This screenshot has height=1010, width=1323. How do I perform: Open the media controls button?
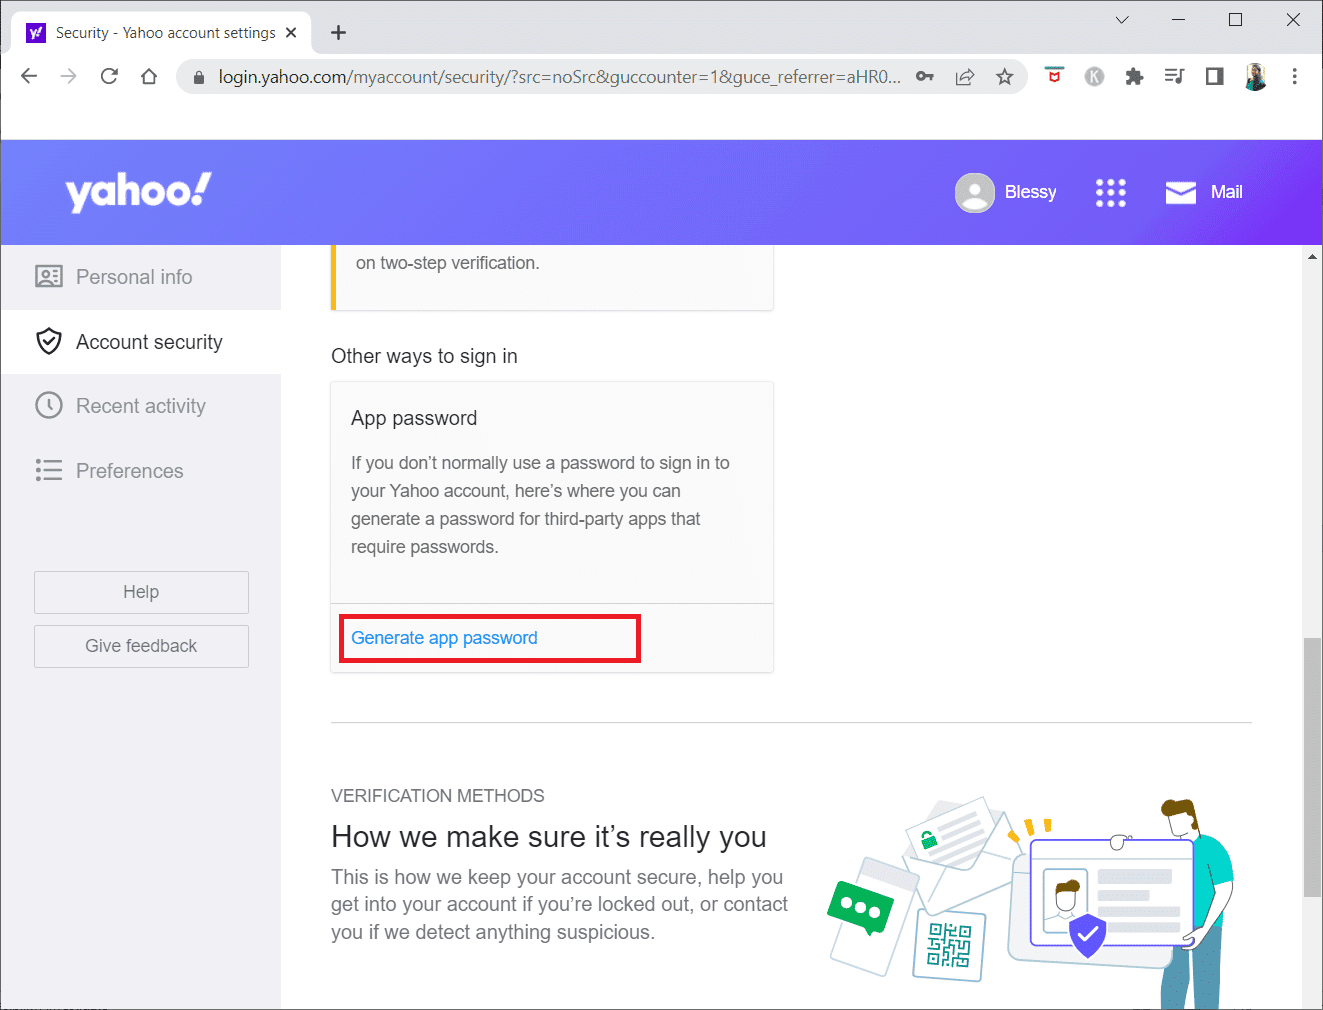click(x=1174, y=77)
